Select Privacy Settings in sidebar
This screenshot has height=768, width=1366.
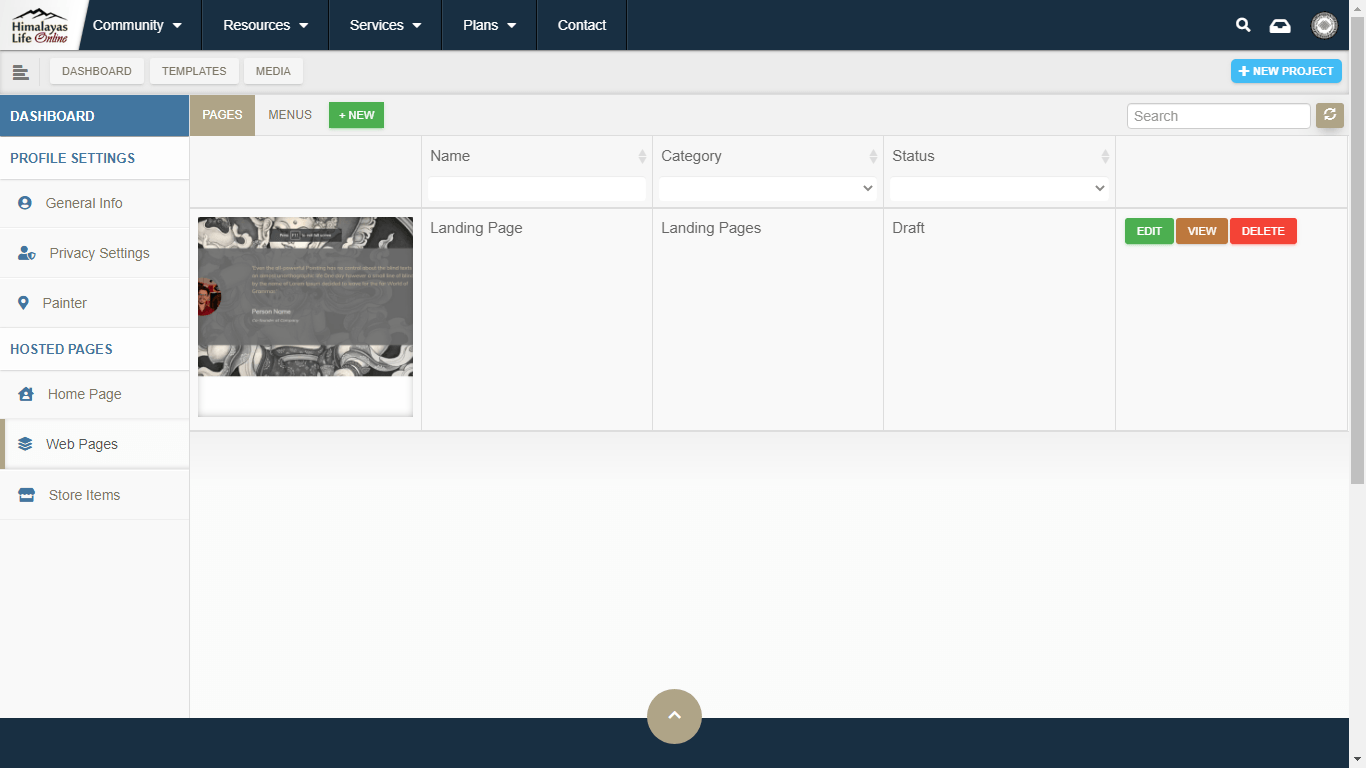pyautogui.click(x=99, y=253)
